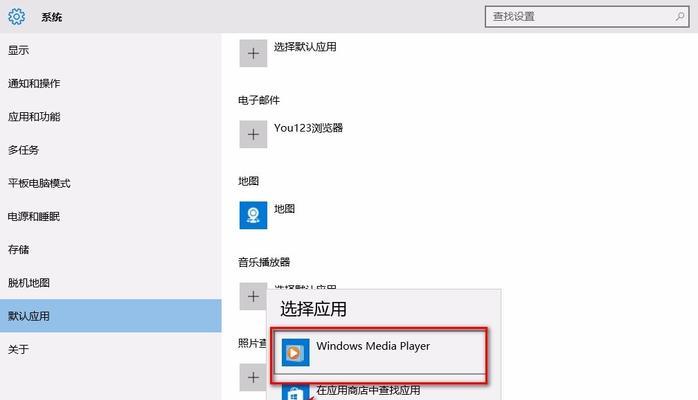The image size is (698, 400).
Task: Click 在应用商店中查找应用 link
Action: (368, 390)
